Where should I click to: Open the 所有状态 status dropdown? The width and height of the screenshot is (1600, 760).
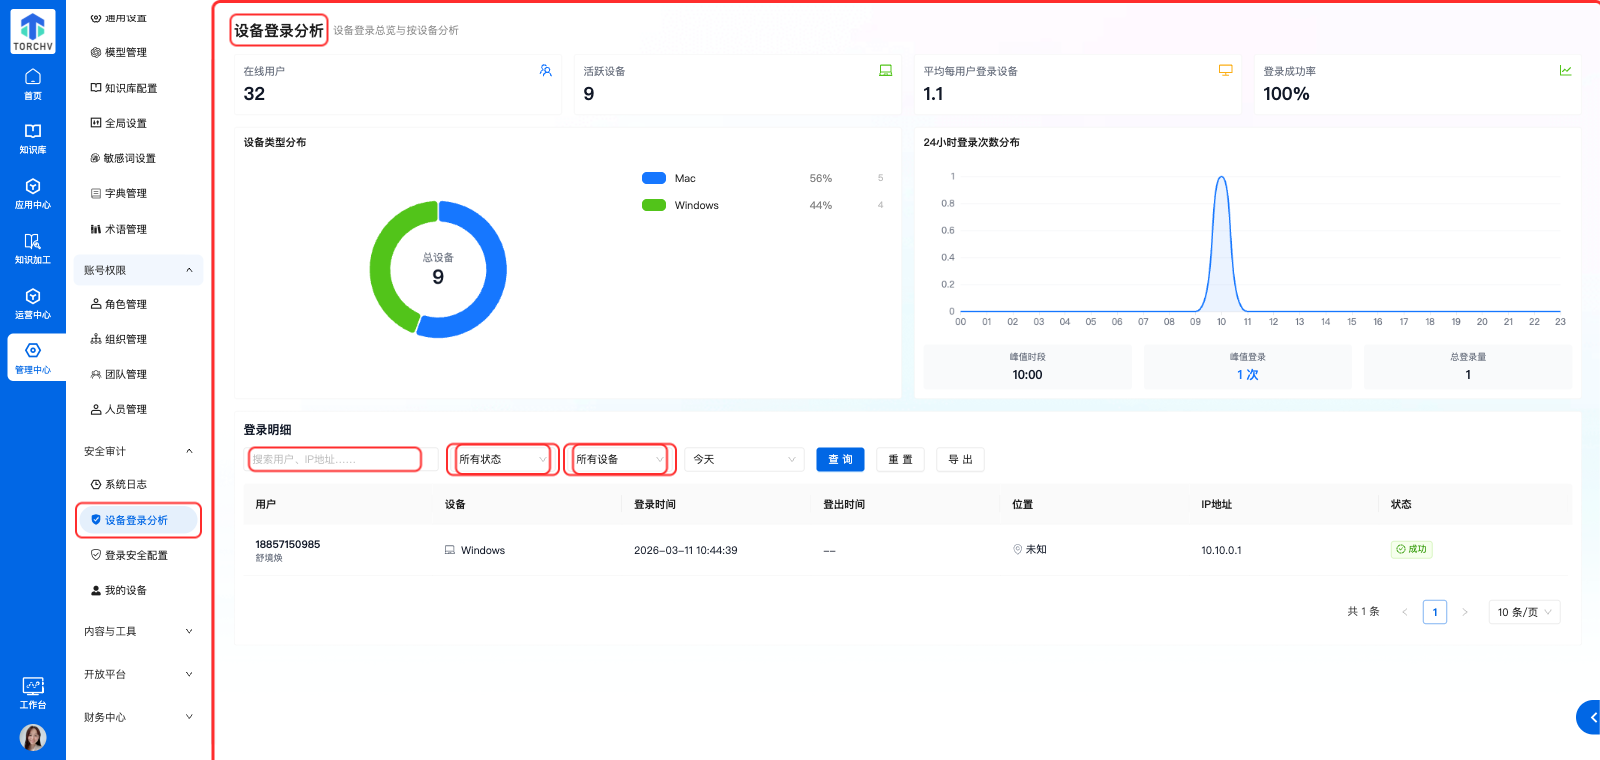click(503, 460)
